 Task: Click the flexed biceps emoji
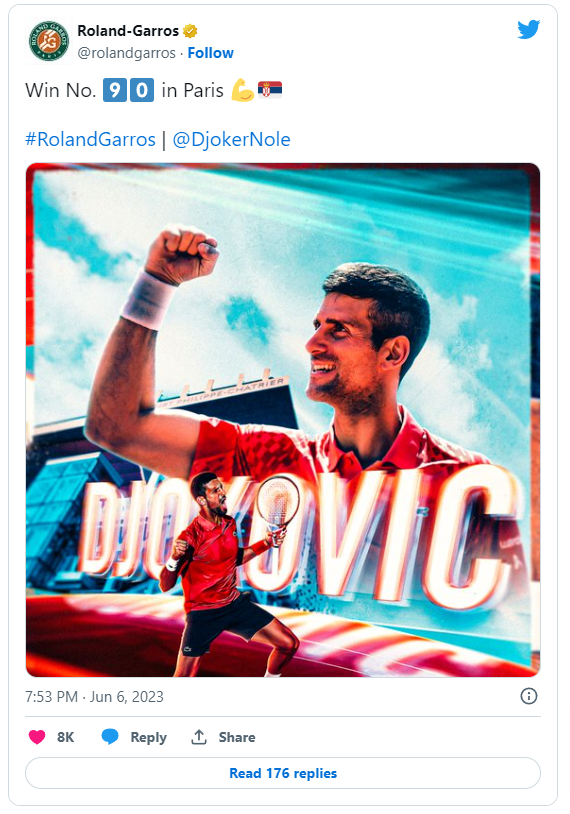pos(242,90)
